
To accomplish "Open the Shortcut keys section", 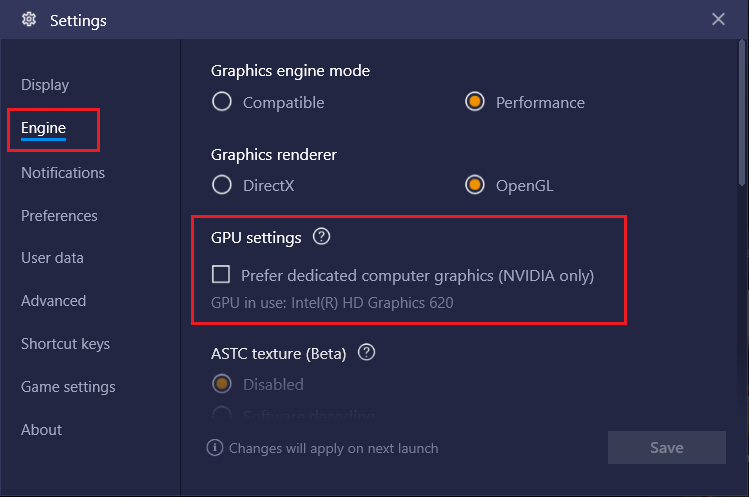I will pos(65,344).
